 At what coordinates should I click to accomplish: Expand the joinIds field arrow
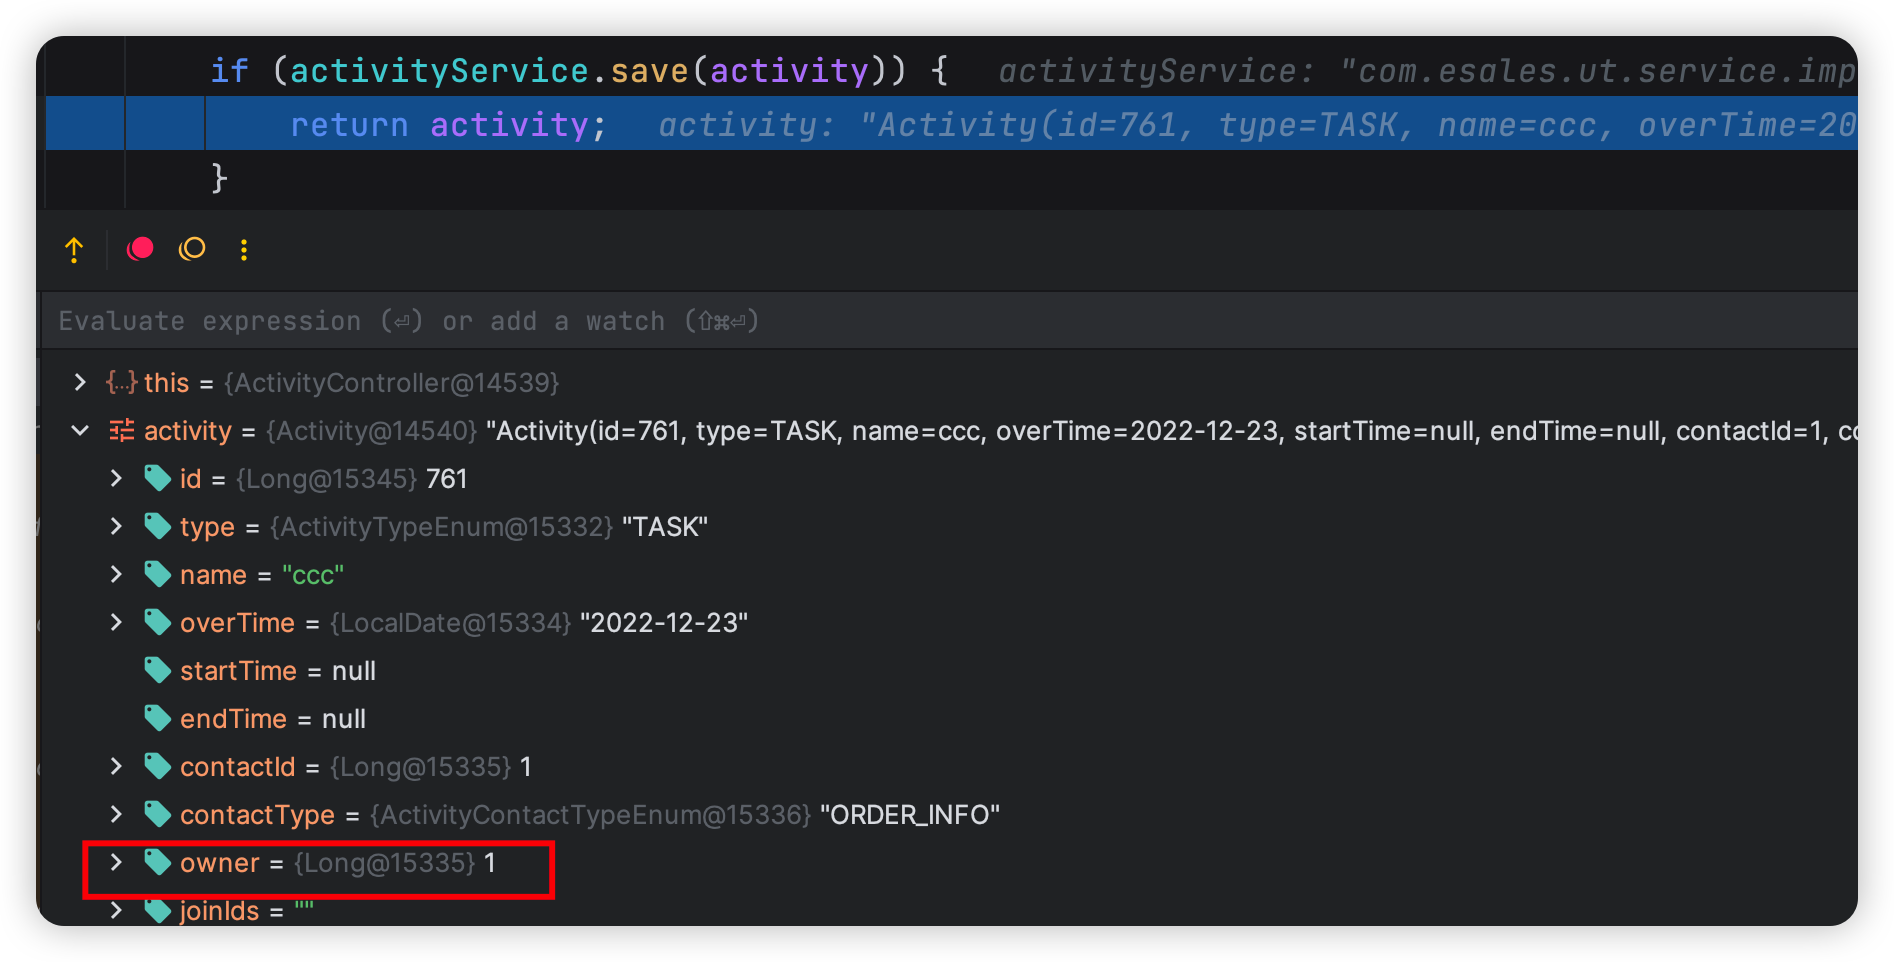click(x=116, y=910)
